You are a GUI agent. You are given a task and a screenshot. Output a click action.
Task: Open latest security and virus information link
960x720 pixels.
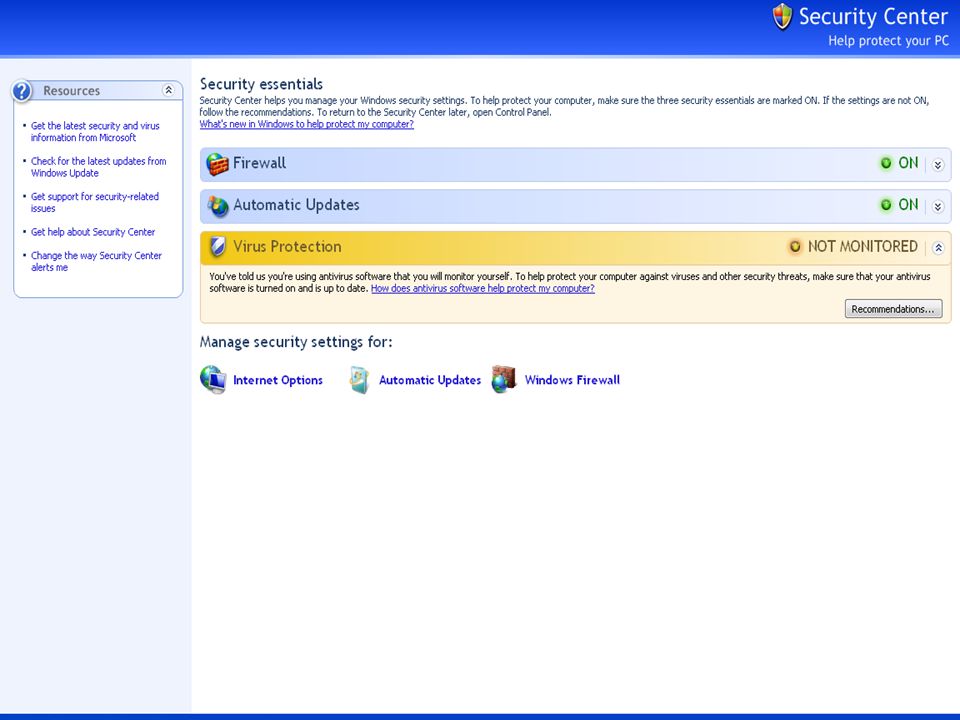95,132
